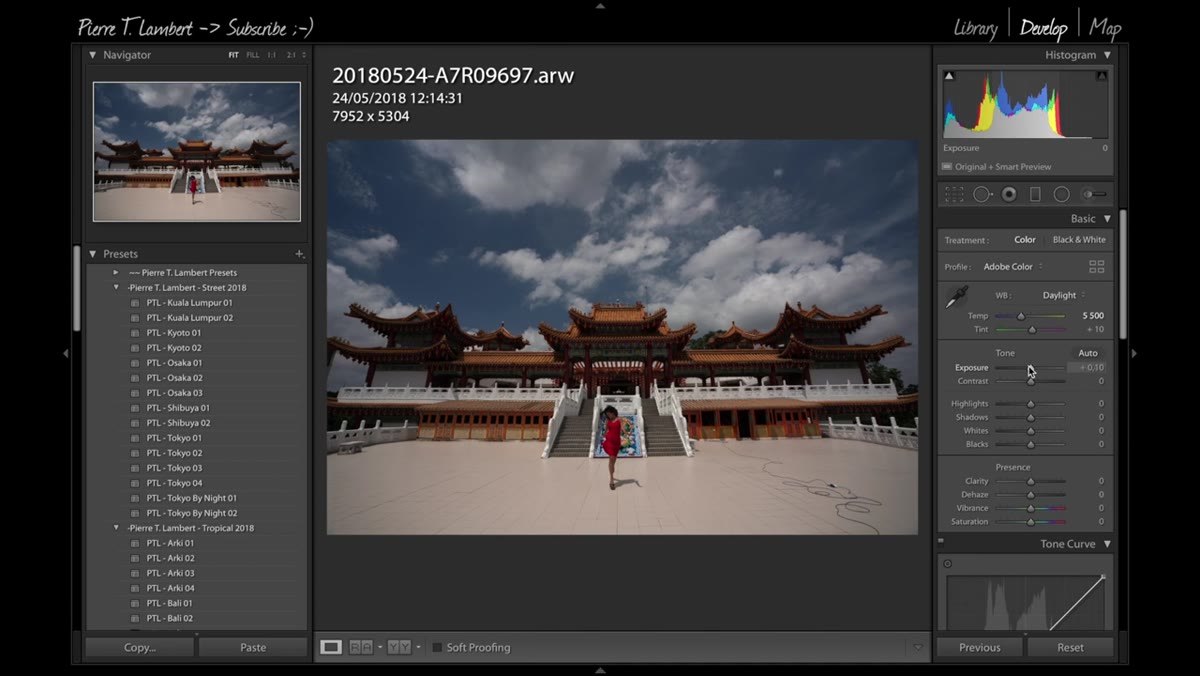Screen dimensions: 1200x676
Task: Click the Copy... button
Action: click(x=140, y=647)
